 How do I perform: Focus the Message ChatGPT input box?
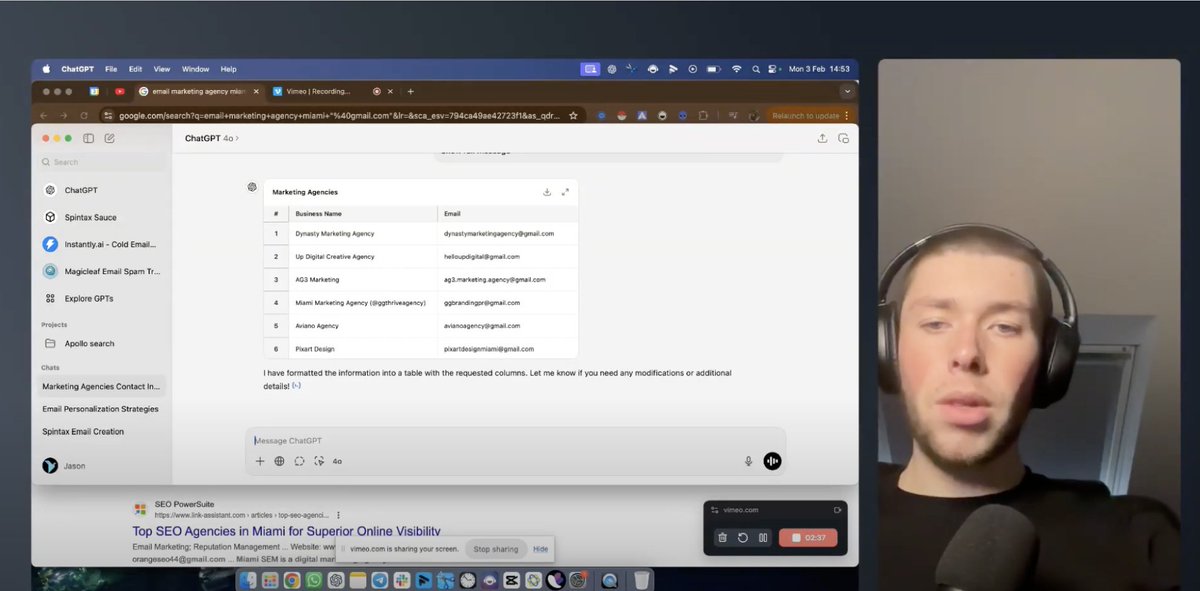click(x=515, y=441)
